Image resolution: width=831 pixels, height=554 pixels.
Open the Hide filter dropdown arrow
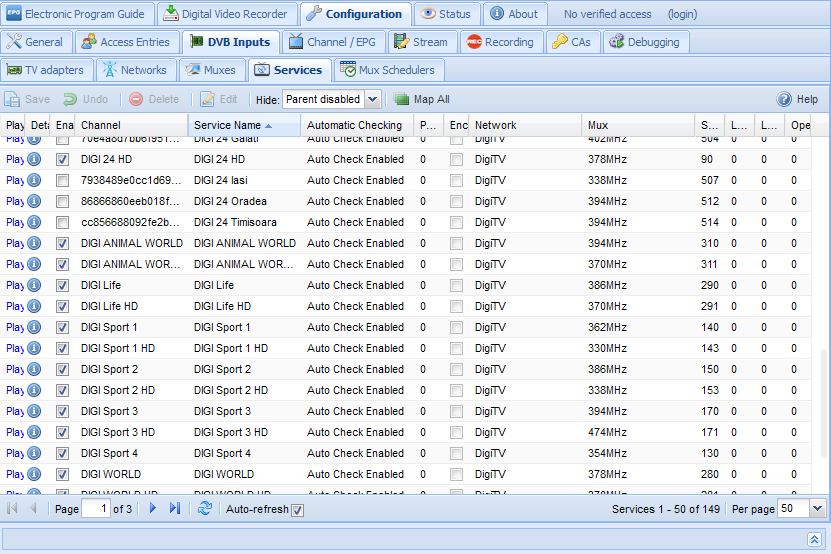point(373,99)
